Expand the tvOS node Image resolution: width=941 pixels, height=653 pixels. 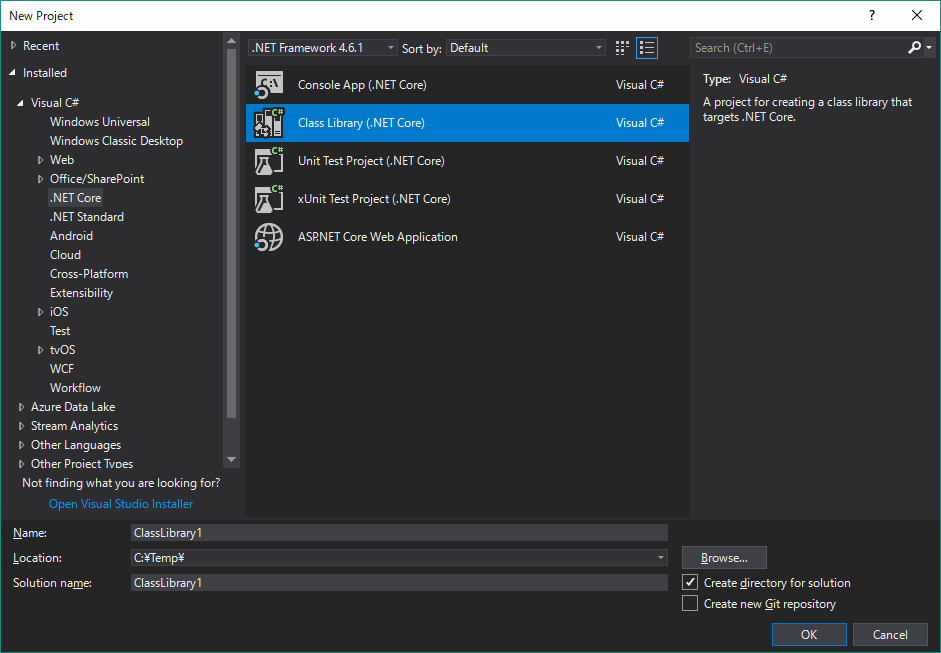point(40,350)
